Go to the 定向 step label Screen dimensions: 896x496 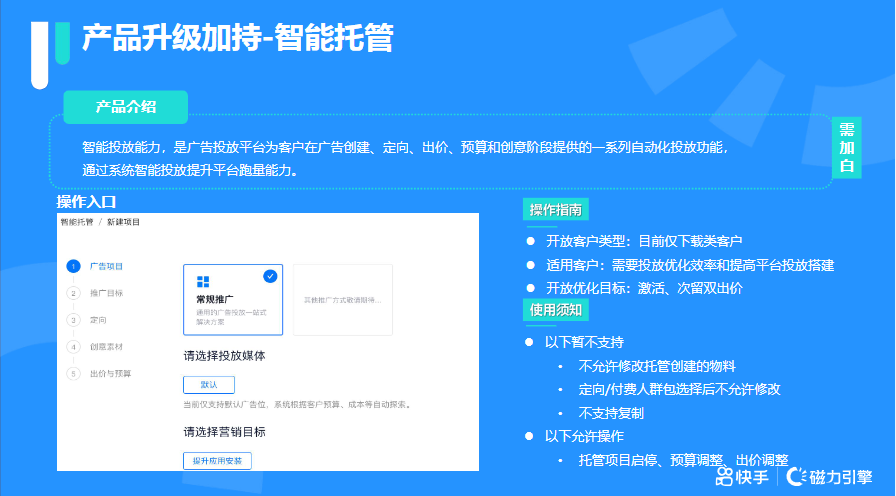[x=98, y=320]
